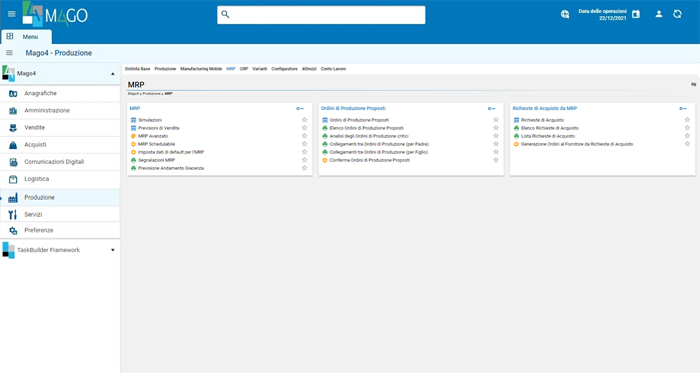Switch to the Attrezzi tab
Image resolution: width=700 pixels, height=373 pixels.
click(x=309, y=69)
